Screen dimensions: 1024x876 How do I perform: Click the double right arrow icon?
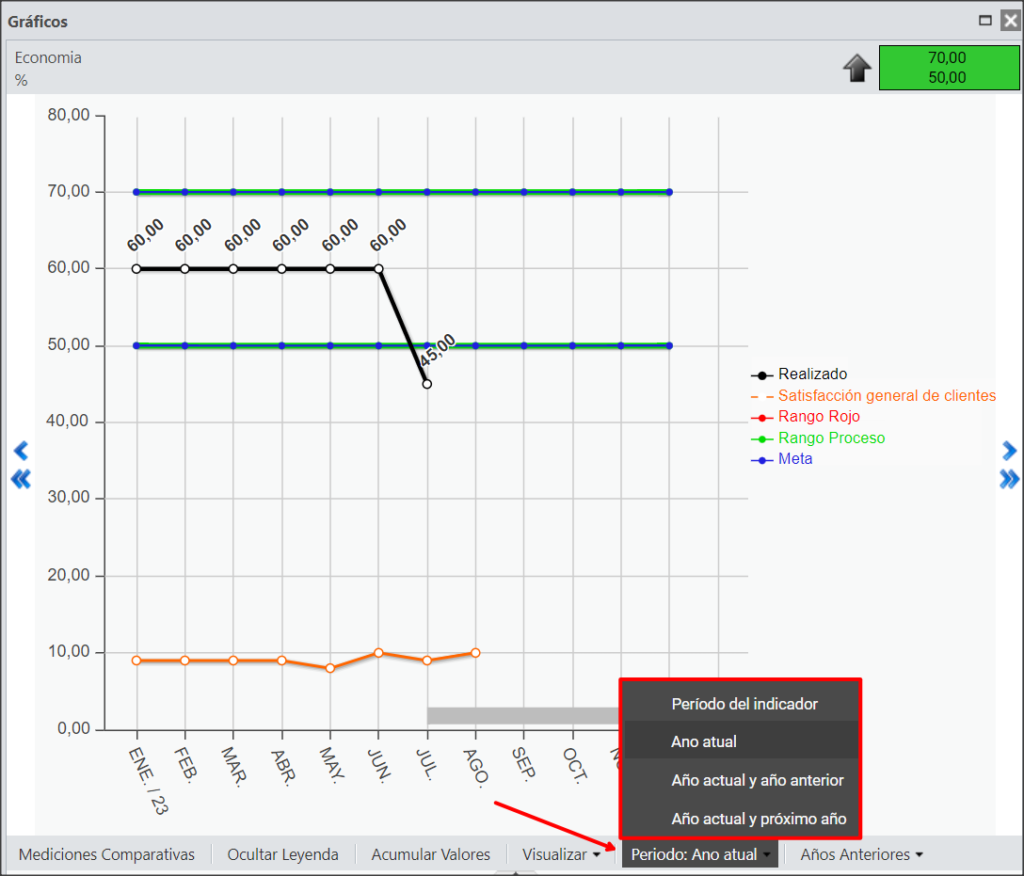1009,479
